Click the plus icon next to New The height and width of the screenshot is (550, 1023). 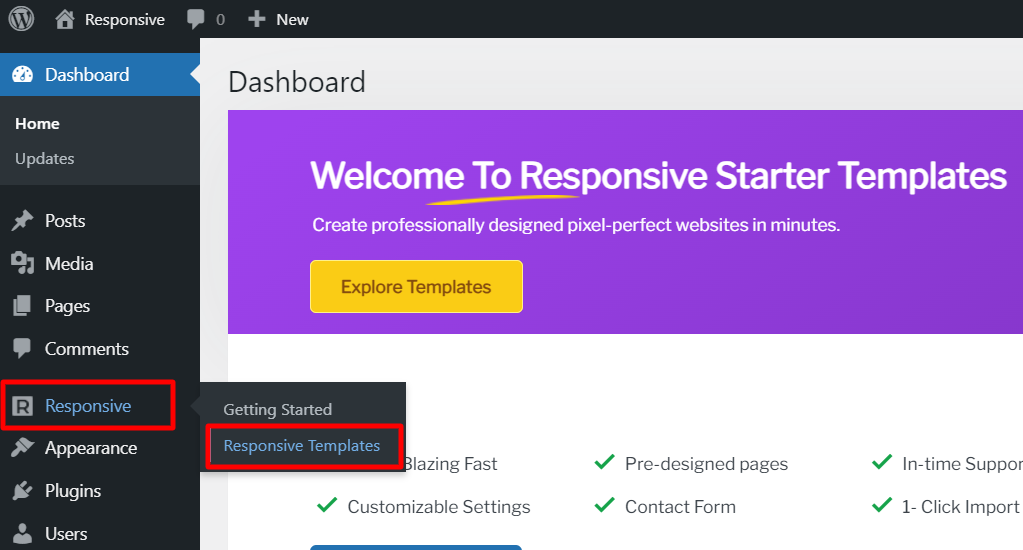click(256, 19)
